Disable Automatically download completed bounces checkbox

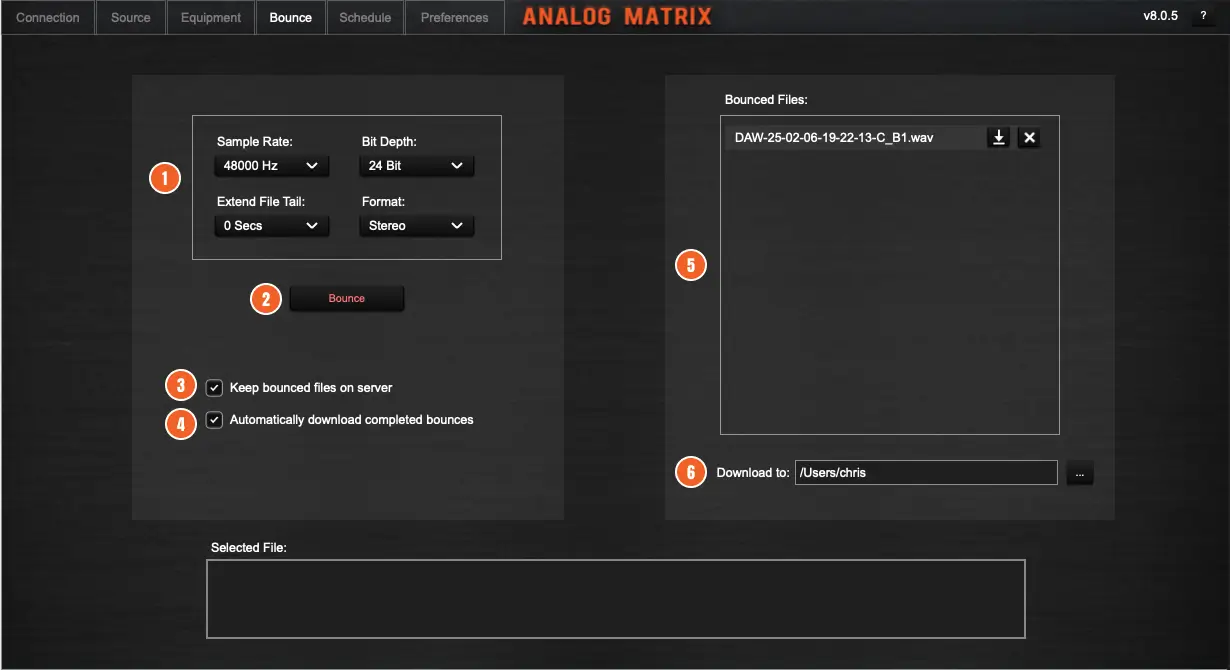pos(214,420)
